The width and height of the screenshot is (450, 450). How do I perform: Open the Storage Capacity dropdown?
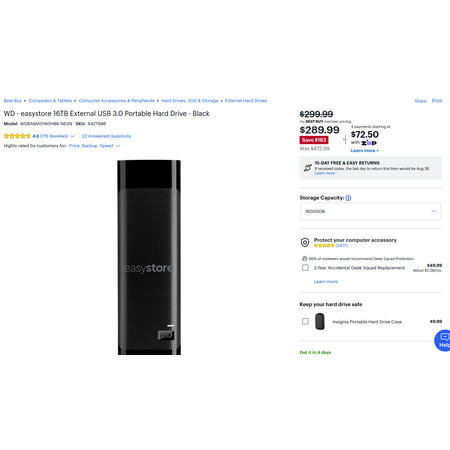click(x=370, y=211)
